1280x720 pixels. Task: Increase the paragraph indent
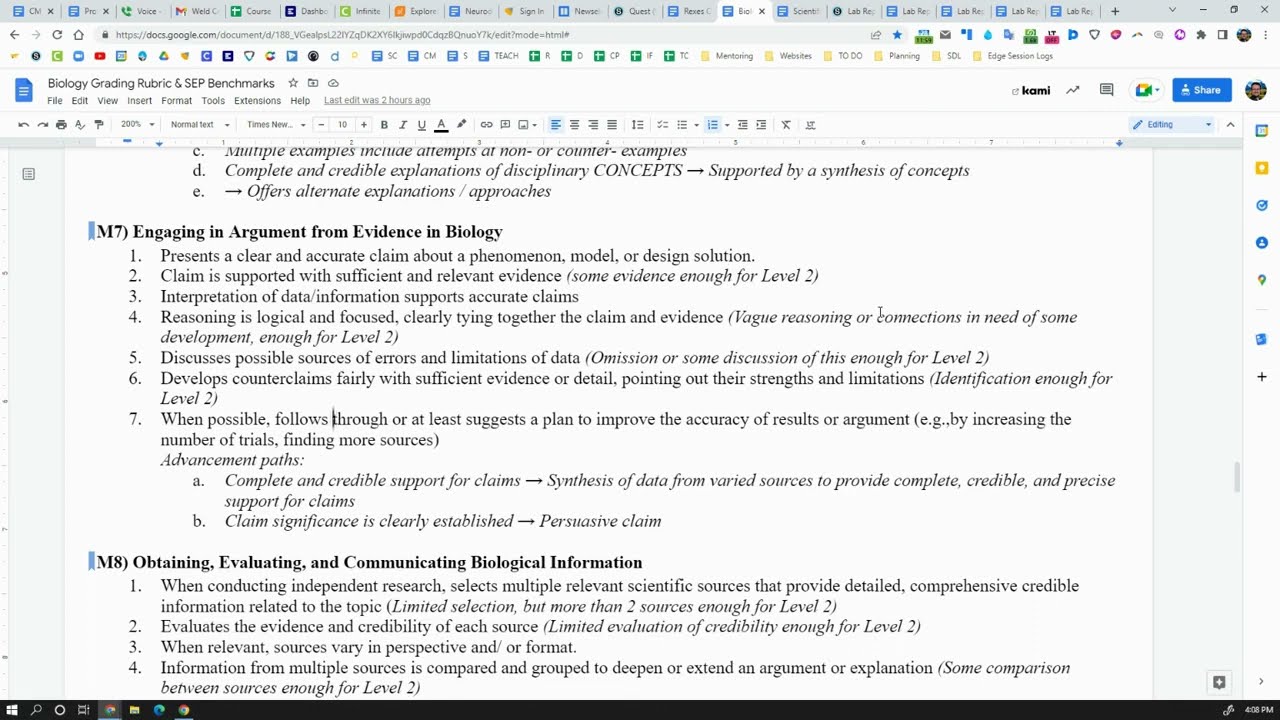pyautogui.click(x=761, y=125)
